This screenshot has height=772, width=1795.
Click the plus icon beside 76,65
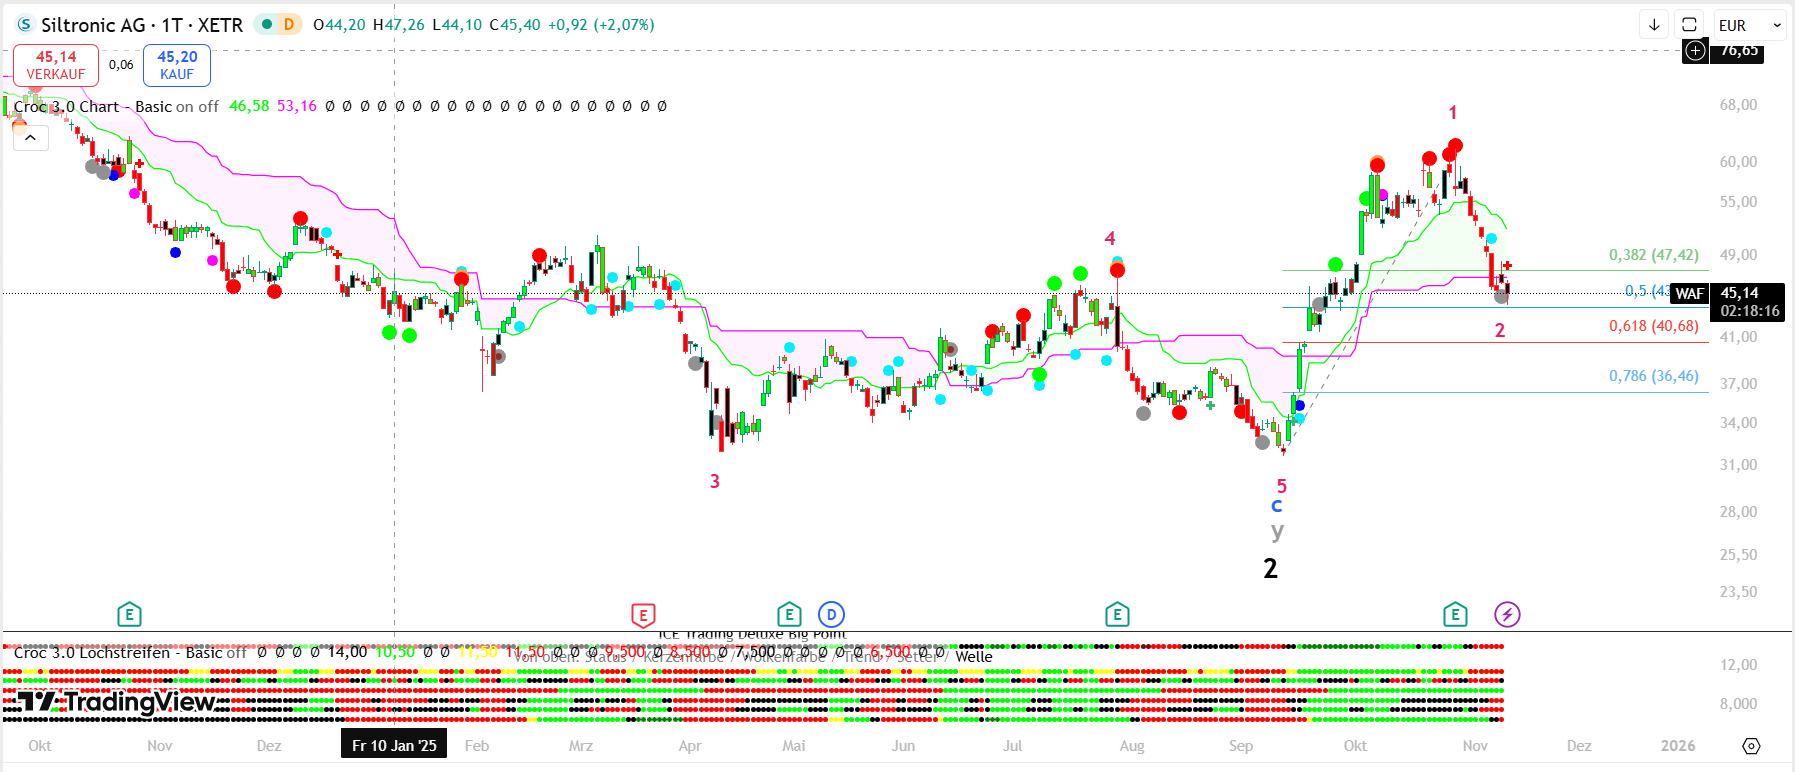(x=1695, y=50)
